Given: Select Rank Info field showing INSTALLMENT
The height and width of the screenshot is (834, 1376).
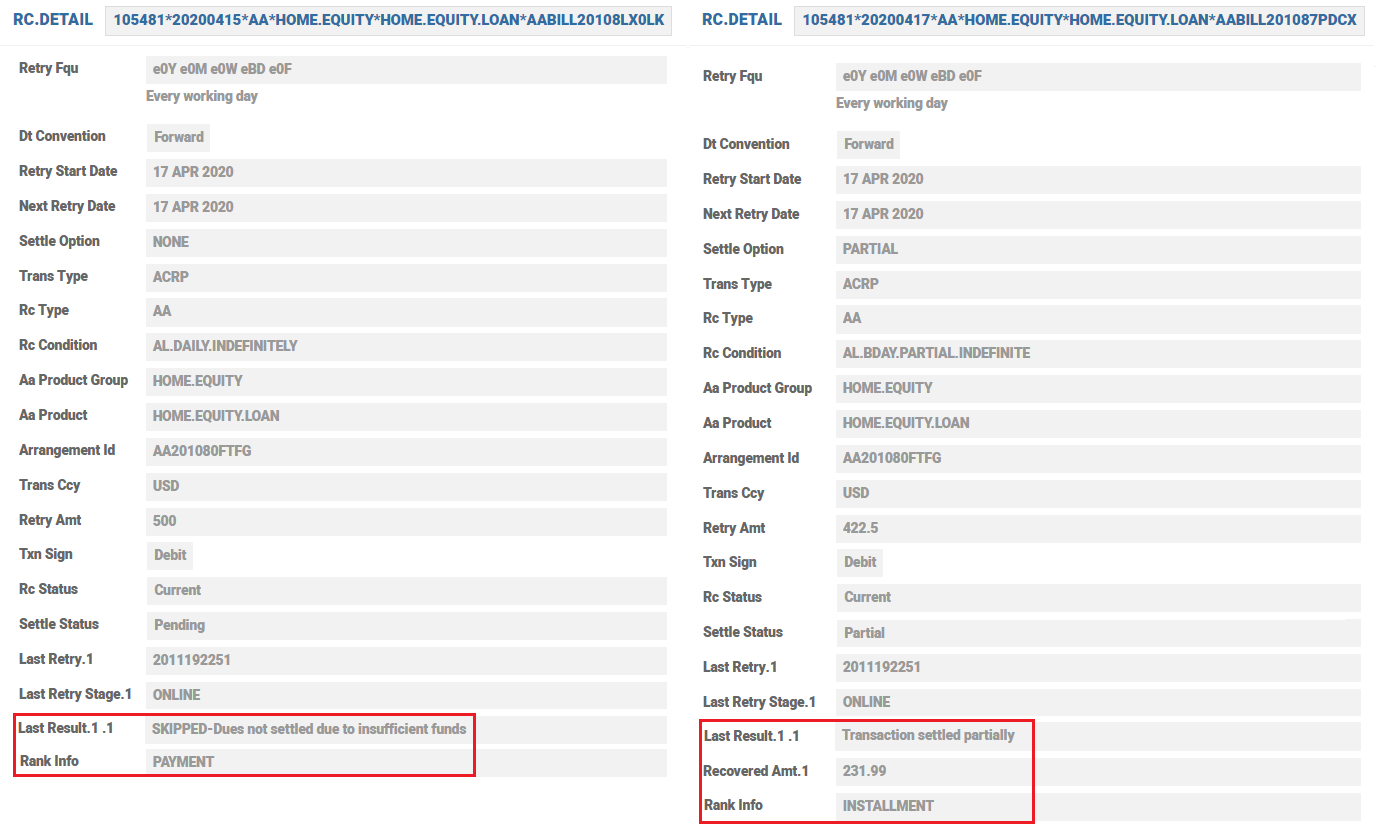Looking at the screenshot, I should (1097, 806).
